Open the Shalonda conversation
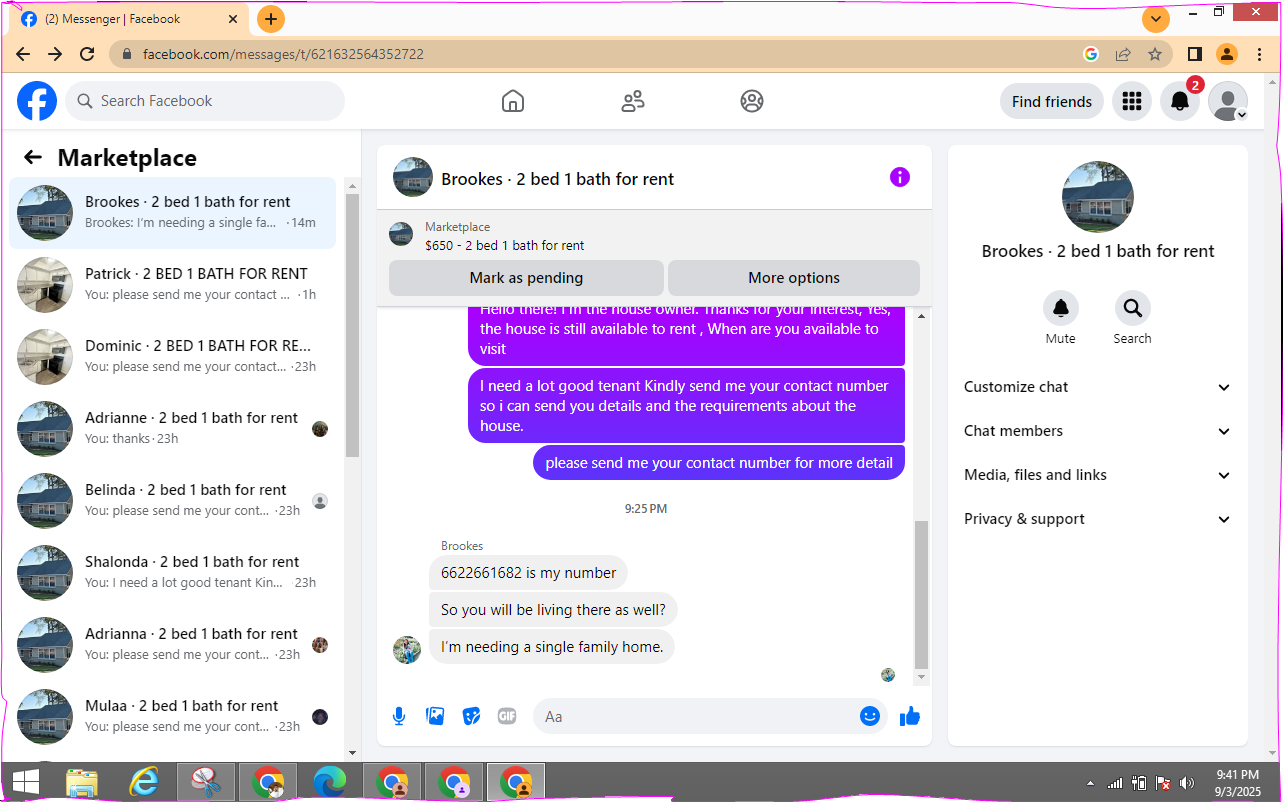This screenshot has width=1283, height=802. tap(173, 573)
